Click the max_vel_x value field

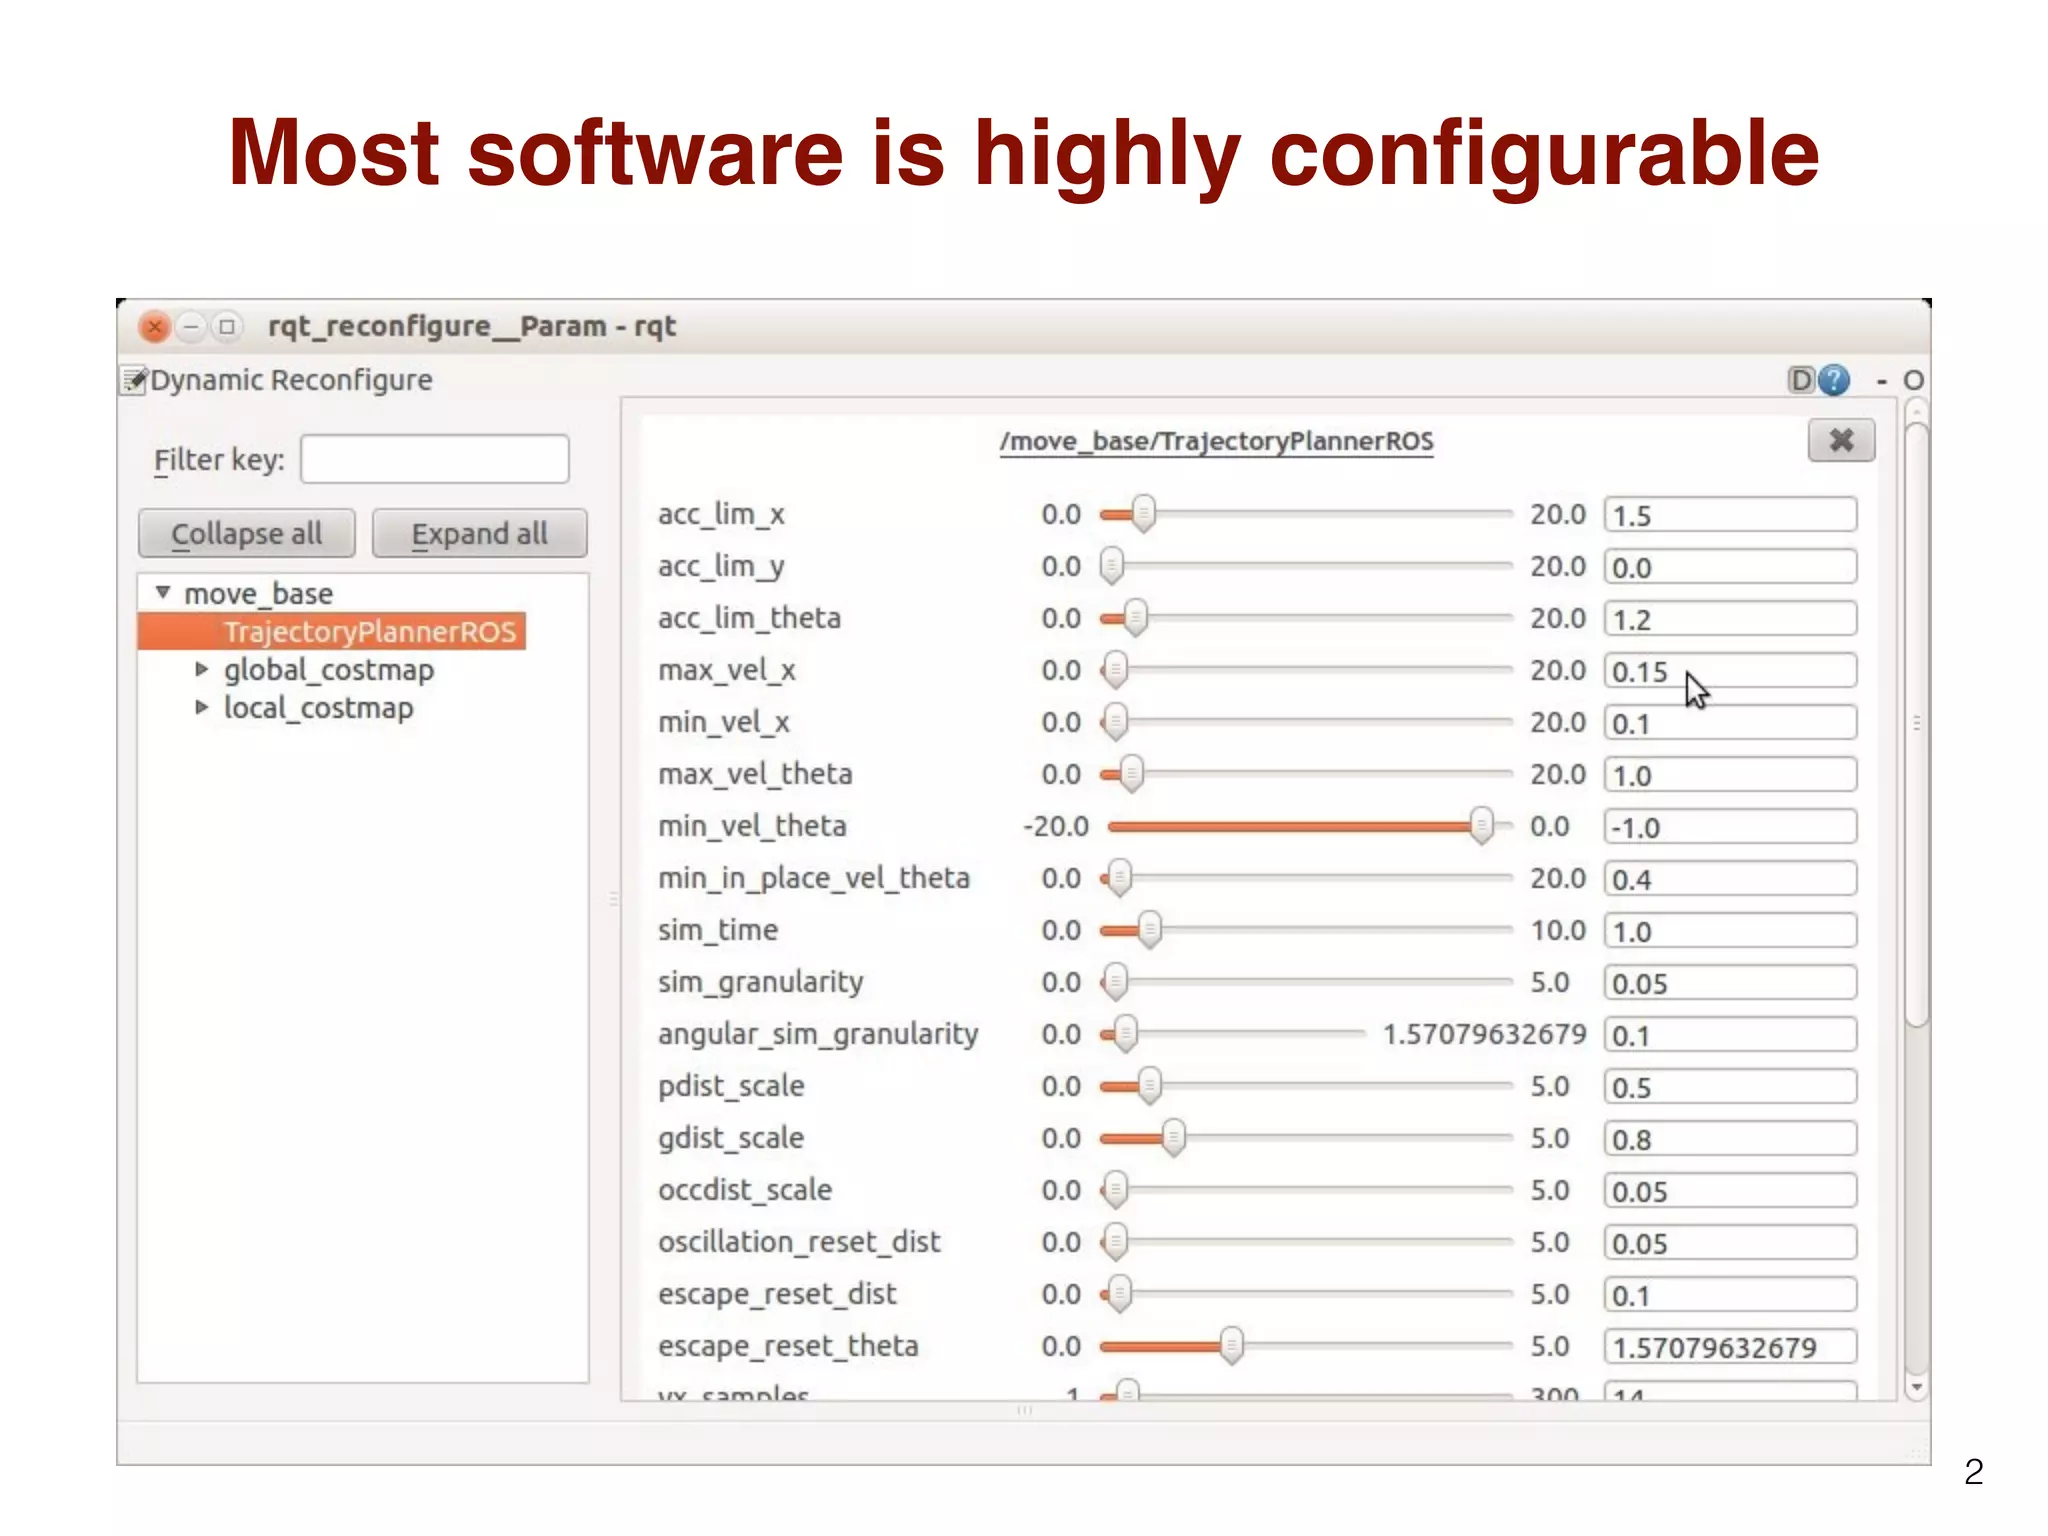(1730, 671)
